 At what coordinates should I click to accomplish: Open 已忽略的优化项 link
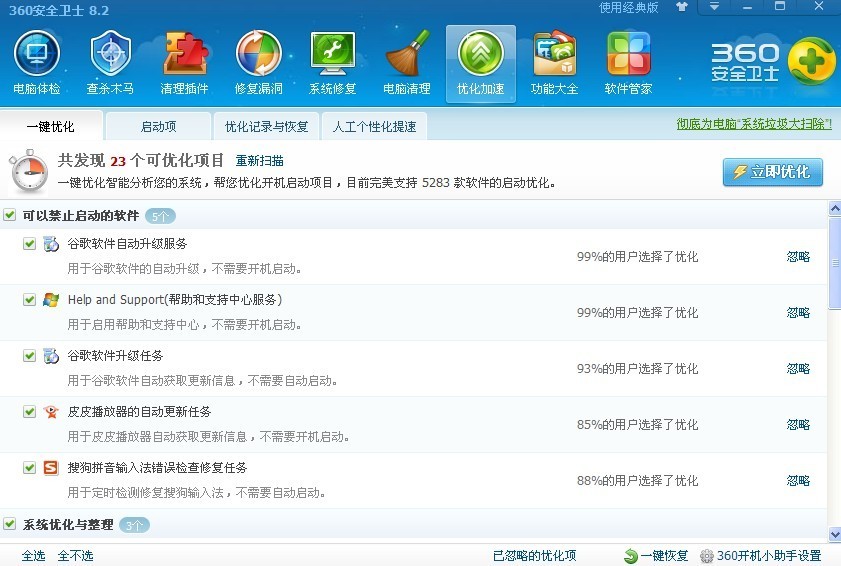point(535,556)
